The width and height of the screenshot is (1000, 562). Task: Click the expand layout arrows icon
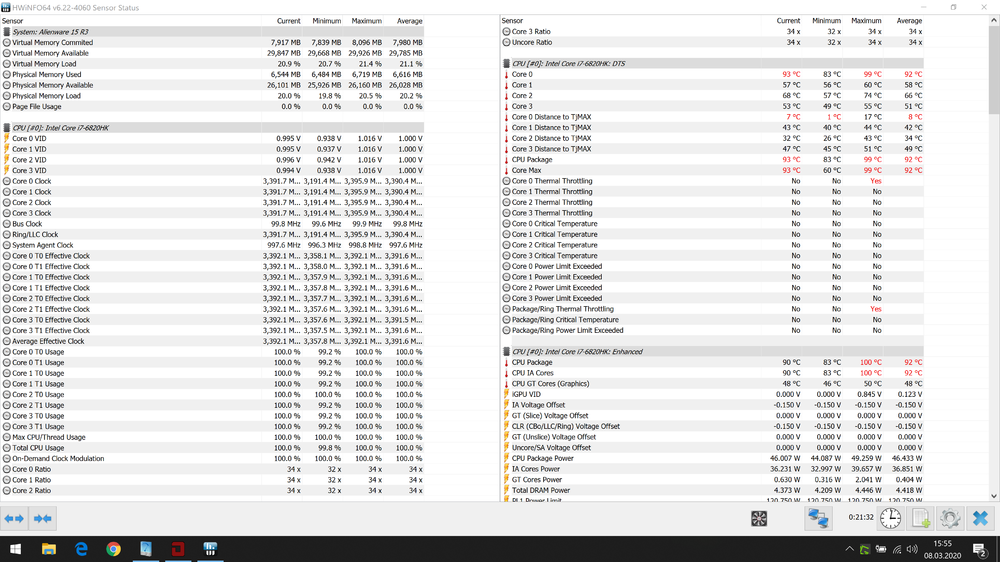pyautogui.click(x=14, y=518)
